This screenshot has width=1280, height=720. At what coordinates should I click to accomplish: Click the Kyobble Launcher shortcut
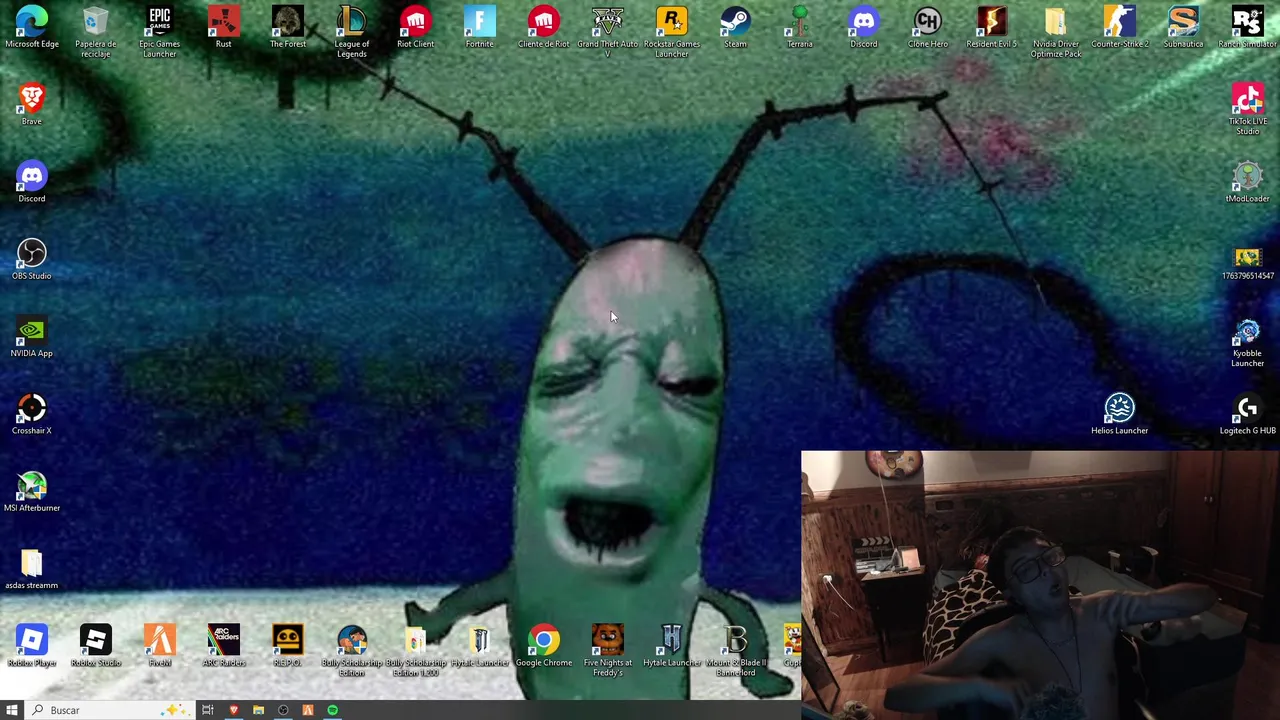tap(1248, 342)
